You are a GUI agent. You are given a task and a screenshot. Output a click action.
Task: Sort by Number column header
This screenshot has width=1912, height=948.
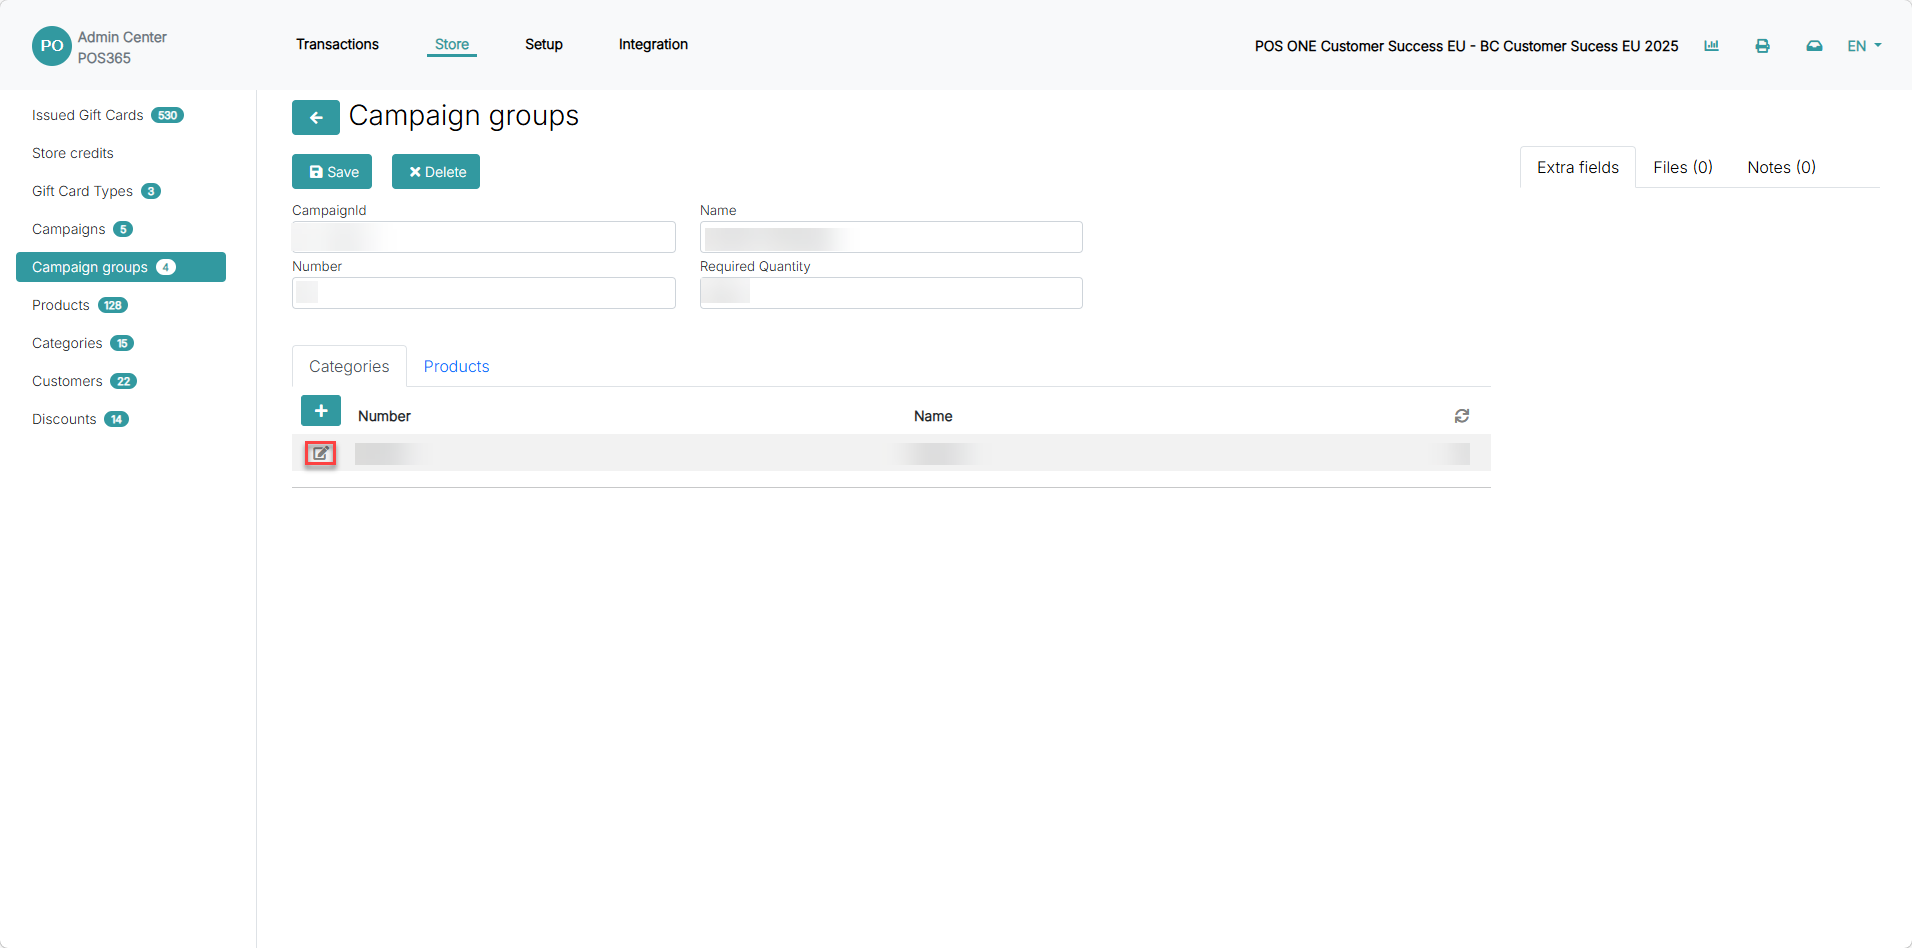coord(384,416)
